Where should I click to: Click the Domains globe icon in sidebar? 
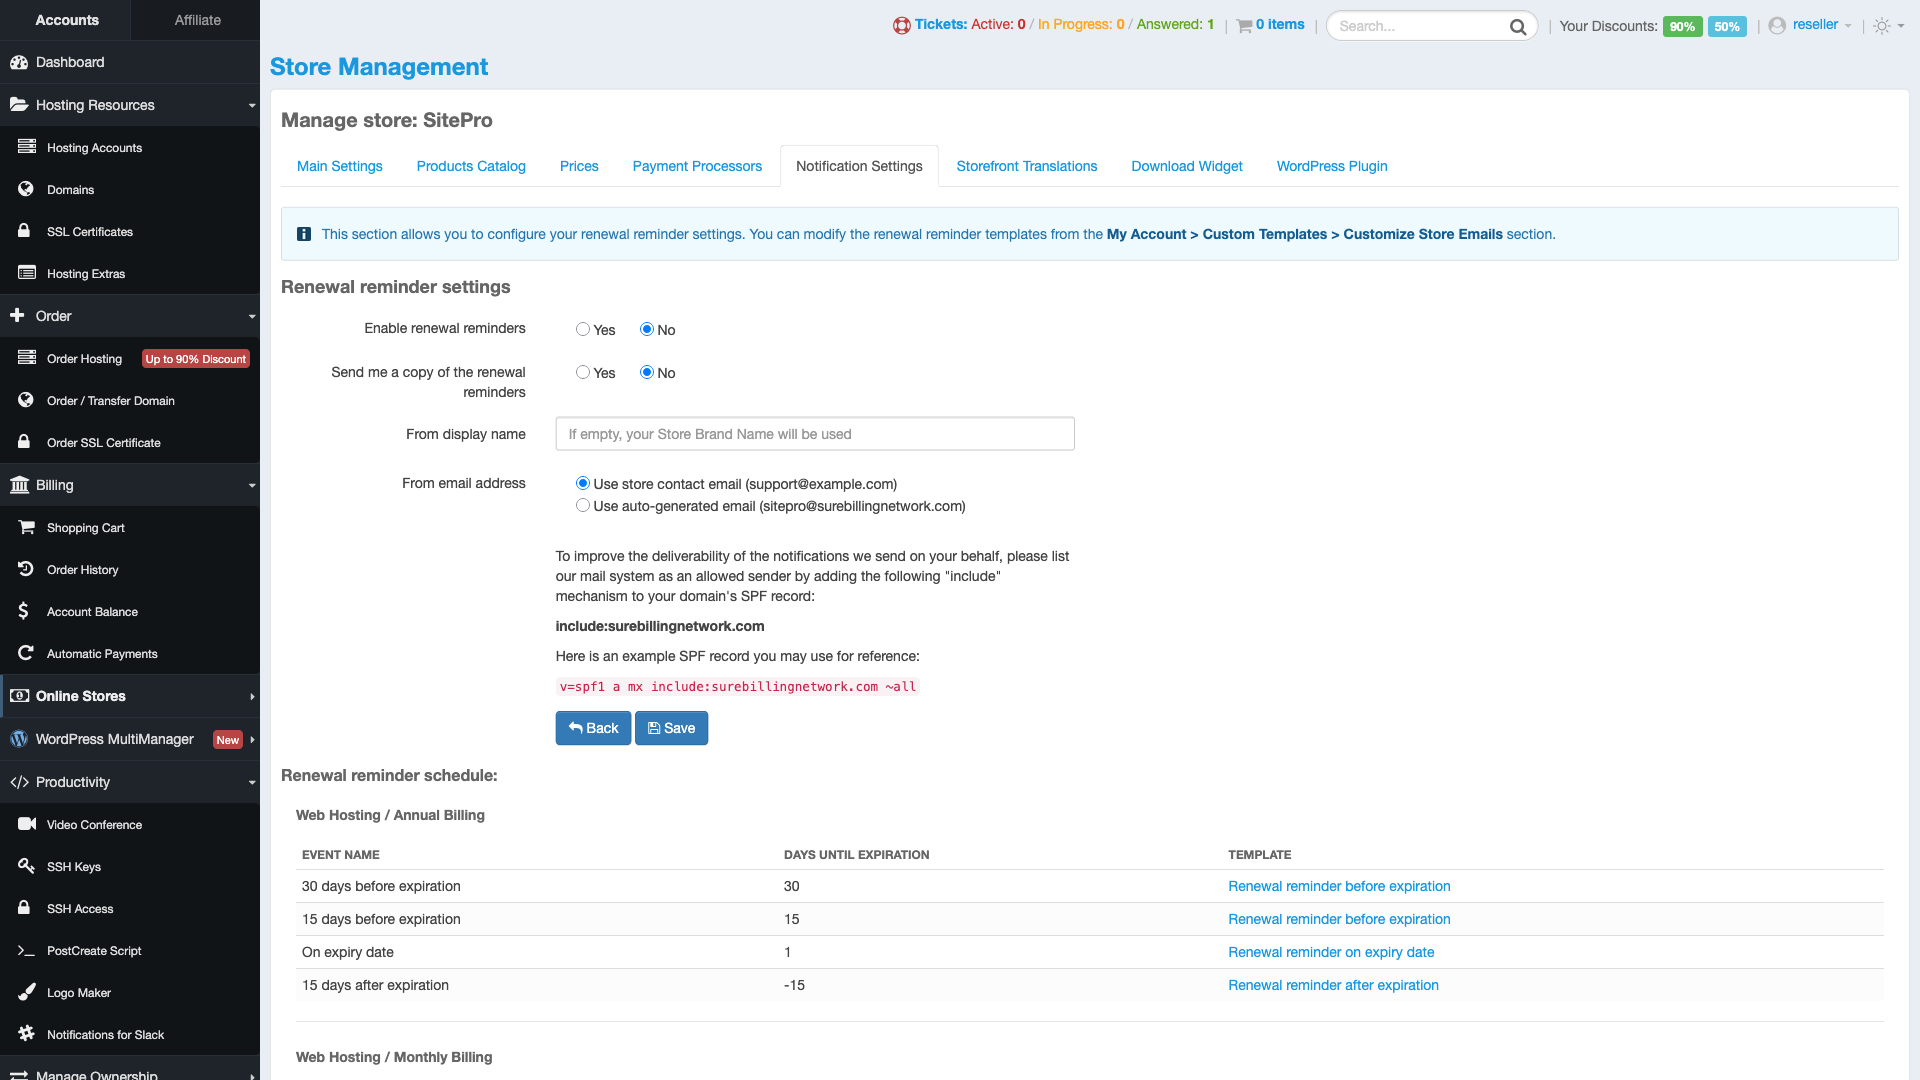pyautogui.click(x=26, y=189)
